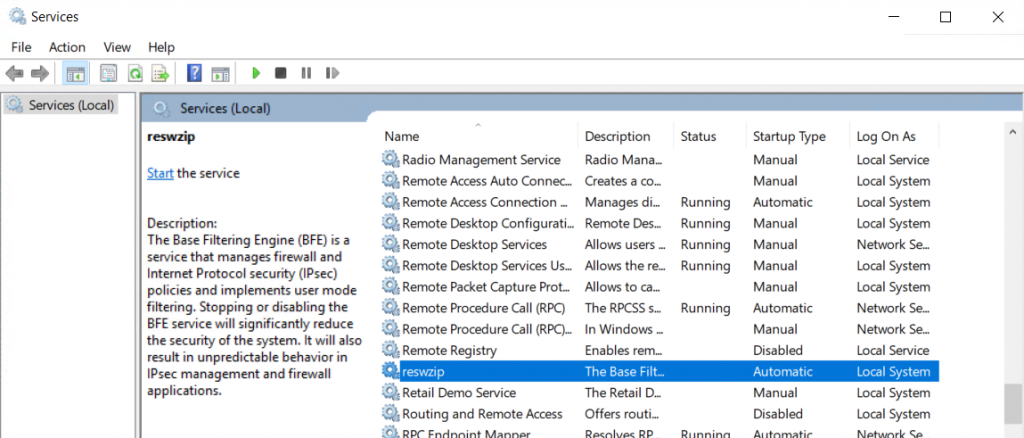Toggle Show/Hide Console Tree toolbar icon

point(75,73)
